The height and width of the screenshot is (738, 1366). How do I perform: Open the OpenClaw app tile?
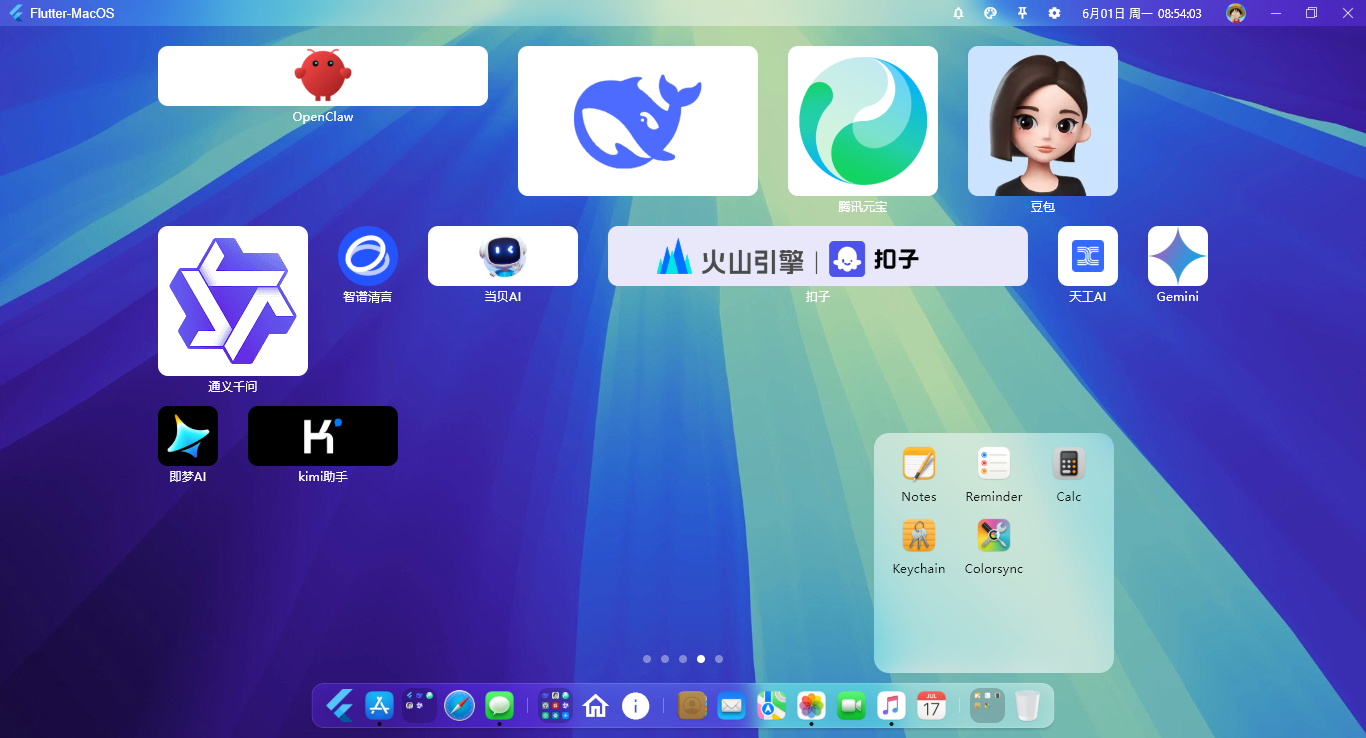coord(323,76)
